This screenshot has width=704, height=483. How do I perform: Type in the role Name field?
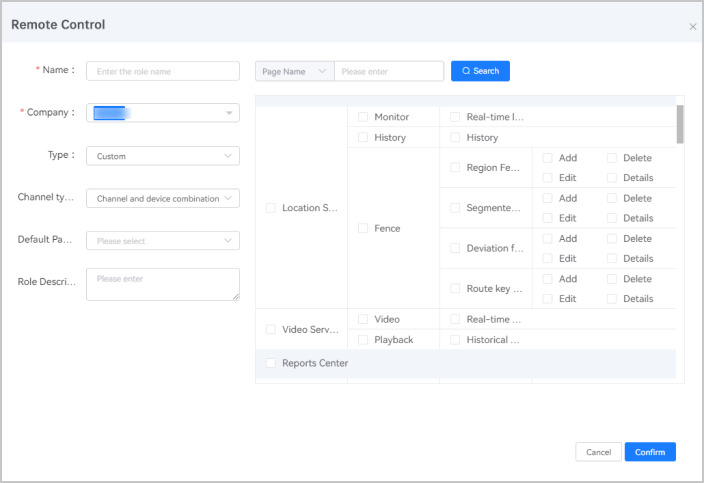pyautogui.click(x=163, y=71)
